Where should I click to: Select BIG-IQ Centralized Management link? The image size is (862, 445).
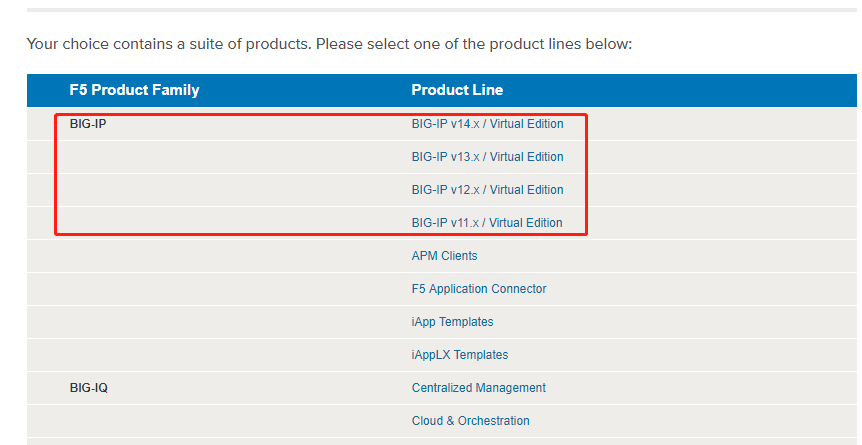click(479, 388)
